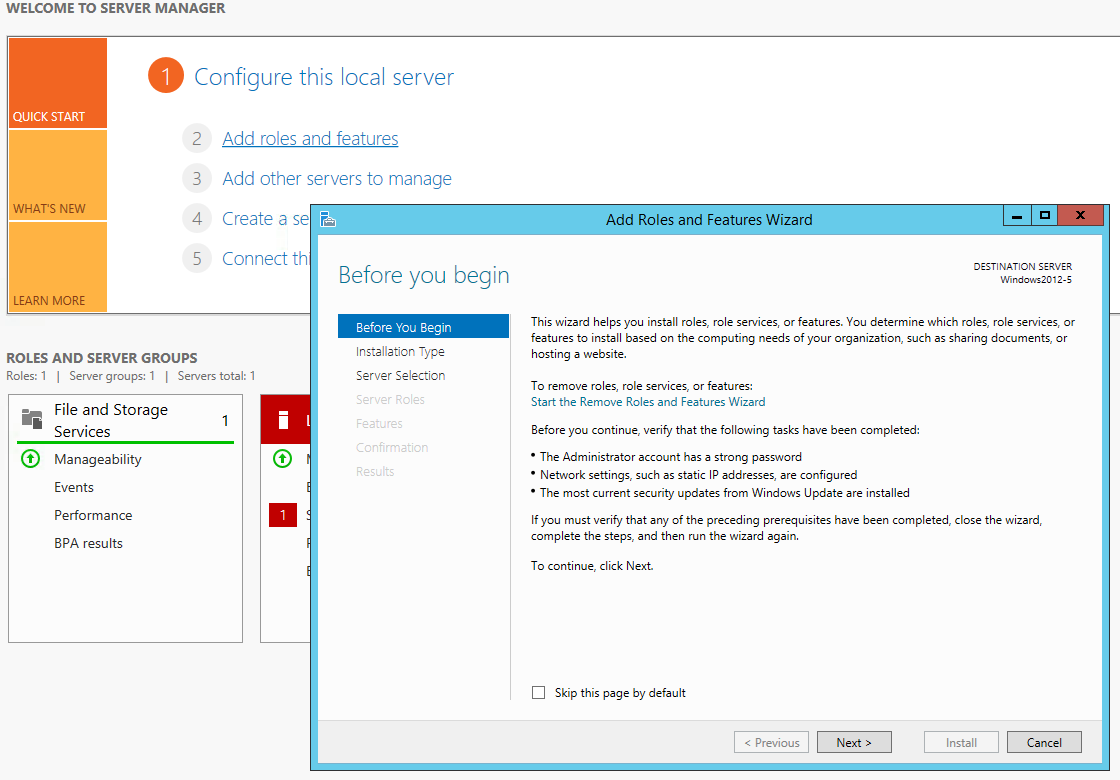This screenshot has width=1120, height=780.
Task: Select Server Selection wizard step
Action: pyautogui.click(x=400, y=375)
